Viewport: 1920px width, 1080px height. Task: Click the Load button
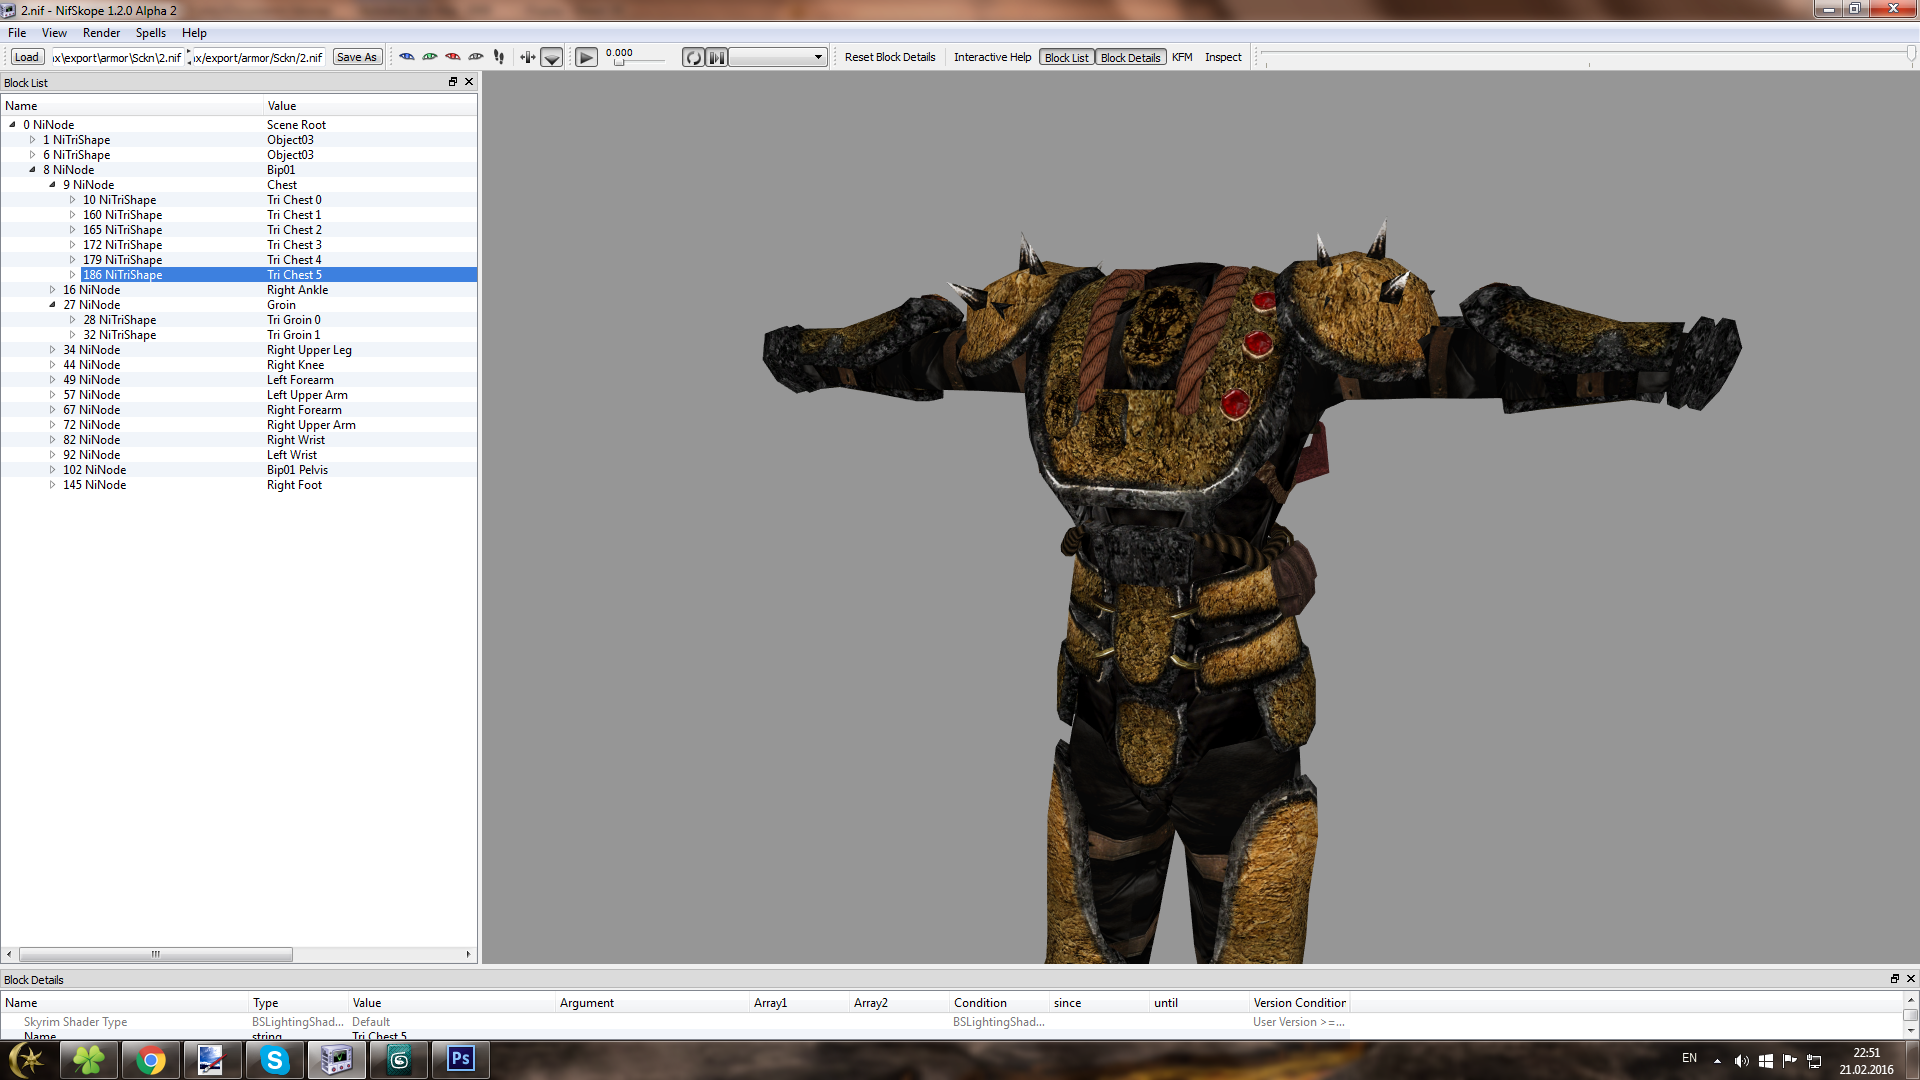click(27, 57)
